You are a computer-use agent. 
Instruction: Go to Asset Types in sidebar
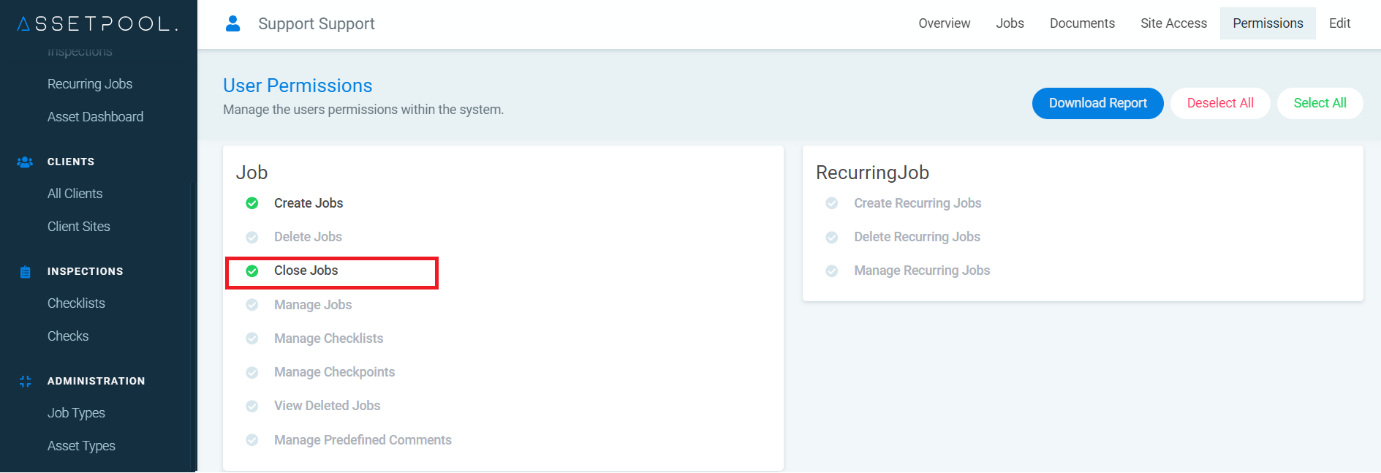[81, 446]
